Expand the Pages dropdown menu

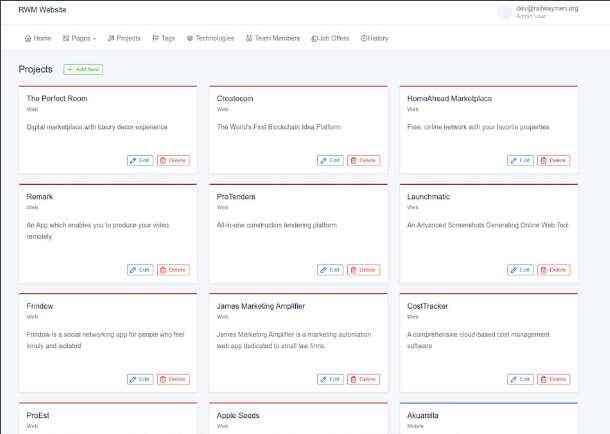79,38
